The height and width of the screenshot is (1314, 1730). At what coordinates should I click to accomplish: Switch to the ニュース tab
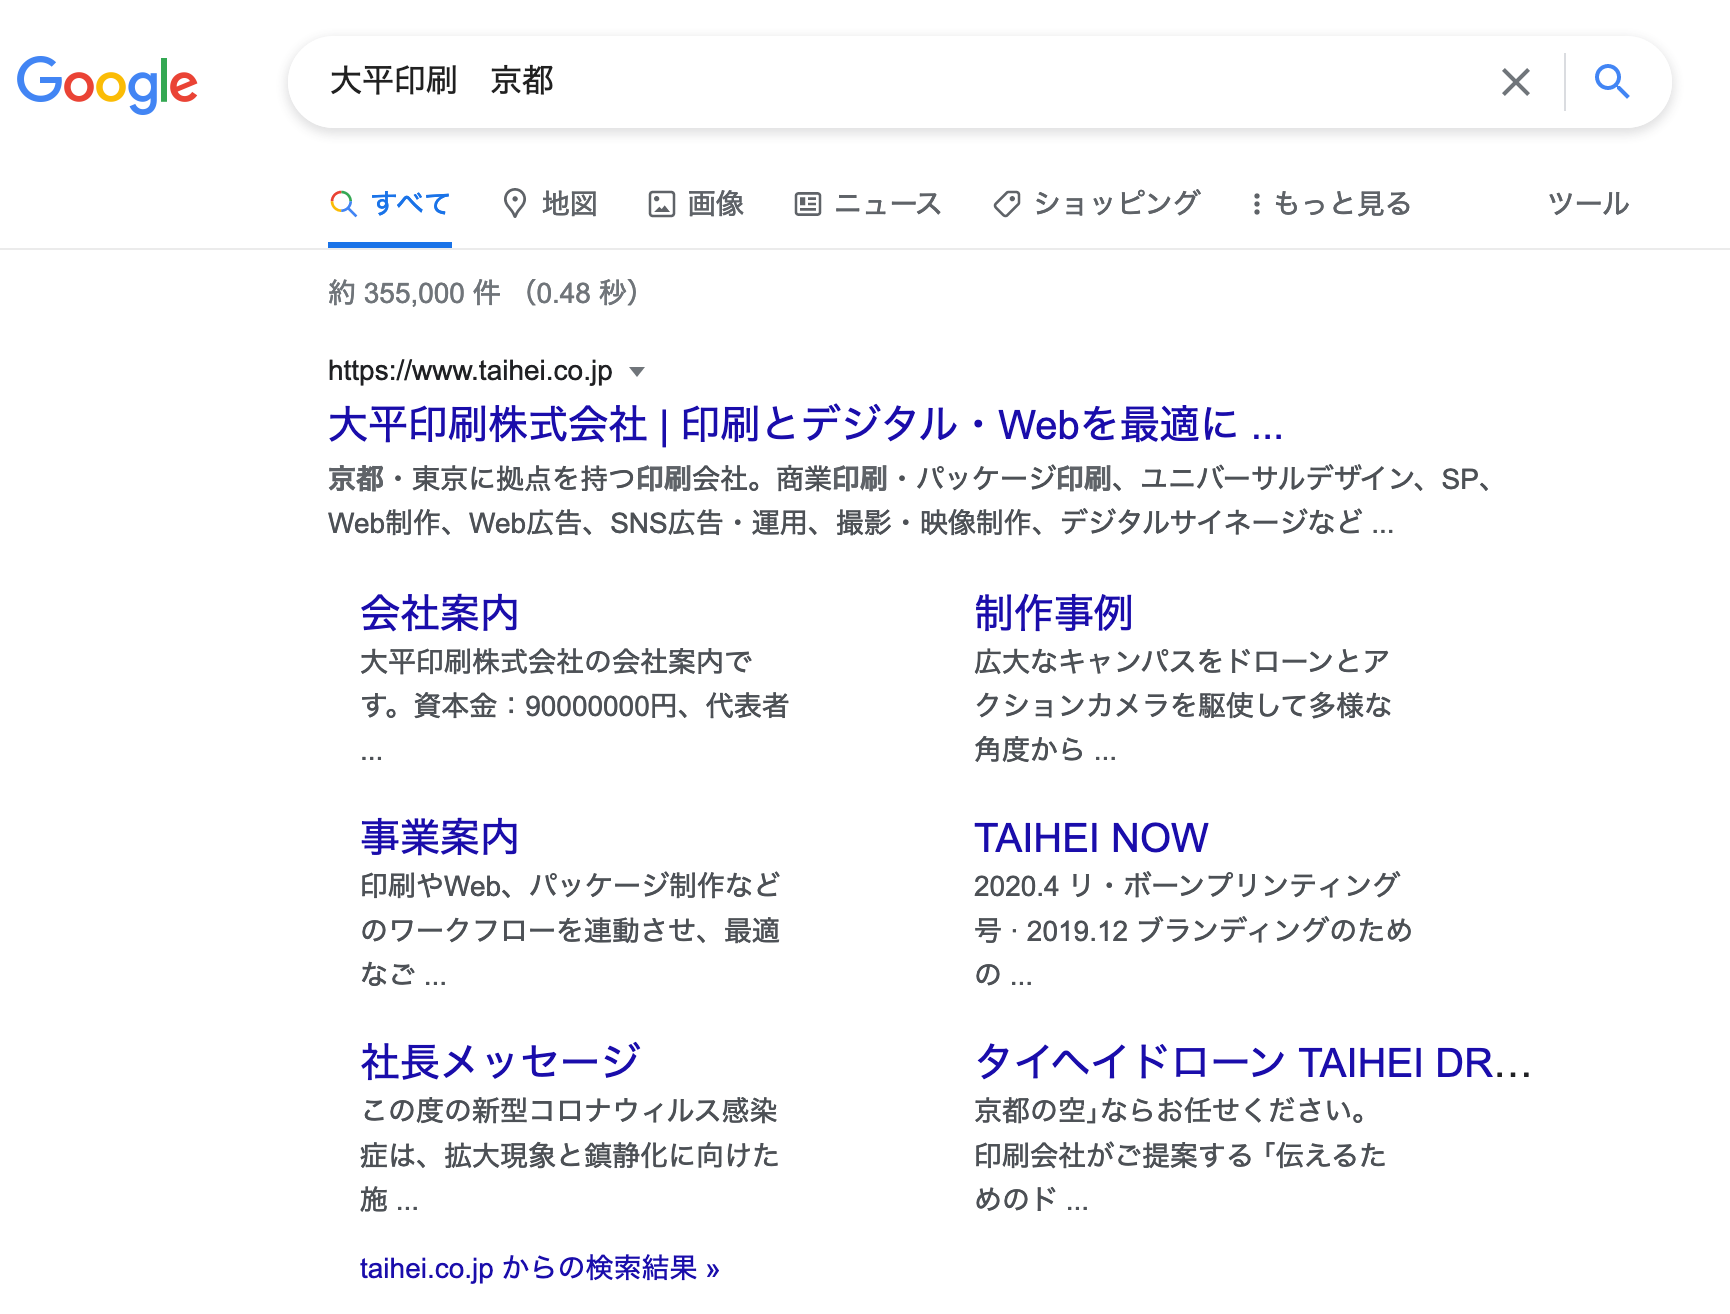(868, 204)
